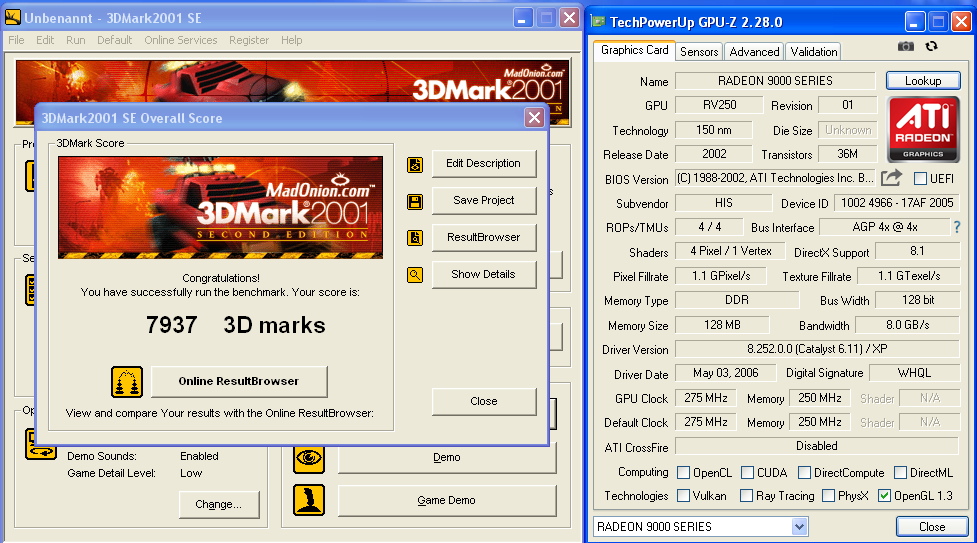Click the Name field RADEON 9000 SERIES
The height and width of the screenshot is (543, 977).
pos(775,81)
